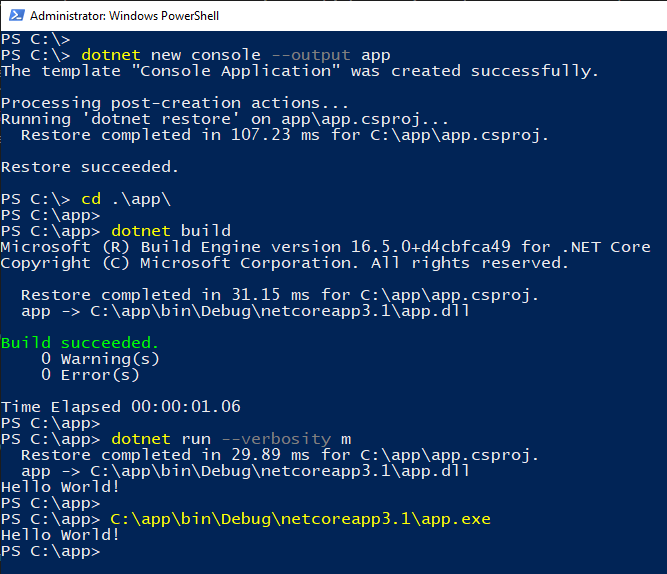Click the 'dotnet new console --output app' command

pyautogui.click(x=236, y=55)
